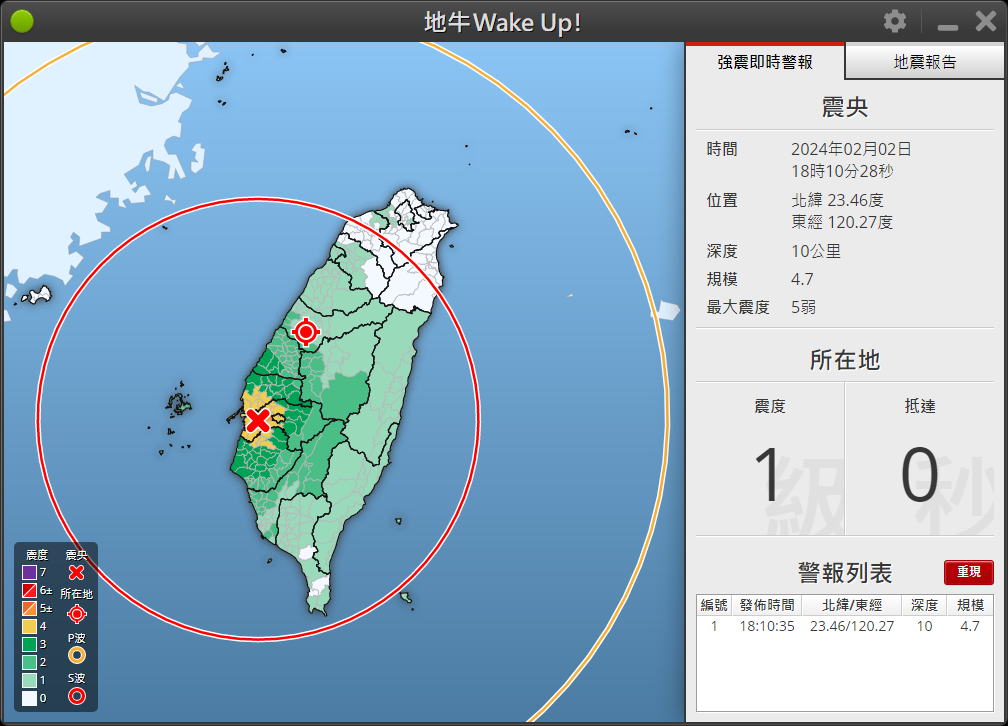Switch to the 強震即時警報 tab

pos(765,62)
